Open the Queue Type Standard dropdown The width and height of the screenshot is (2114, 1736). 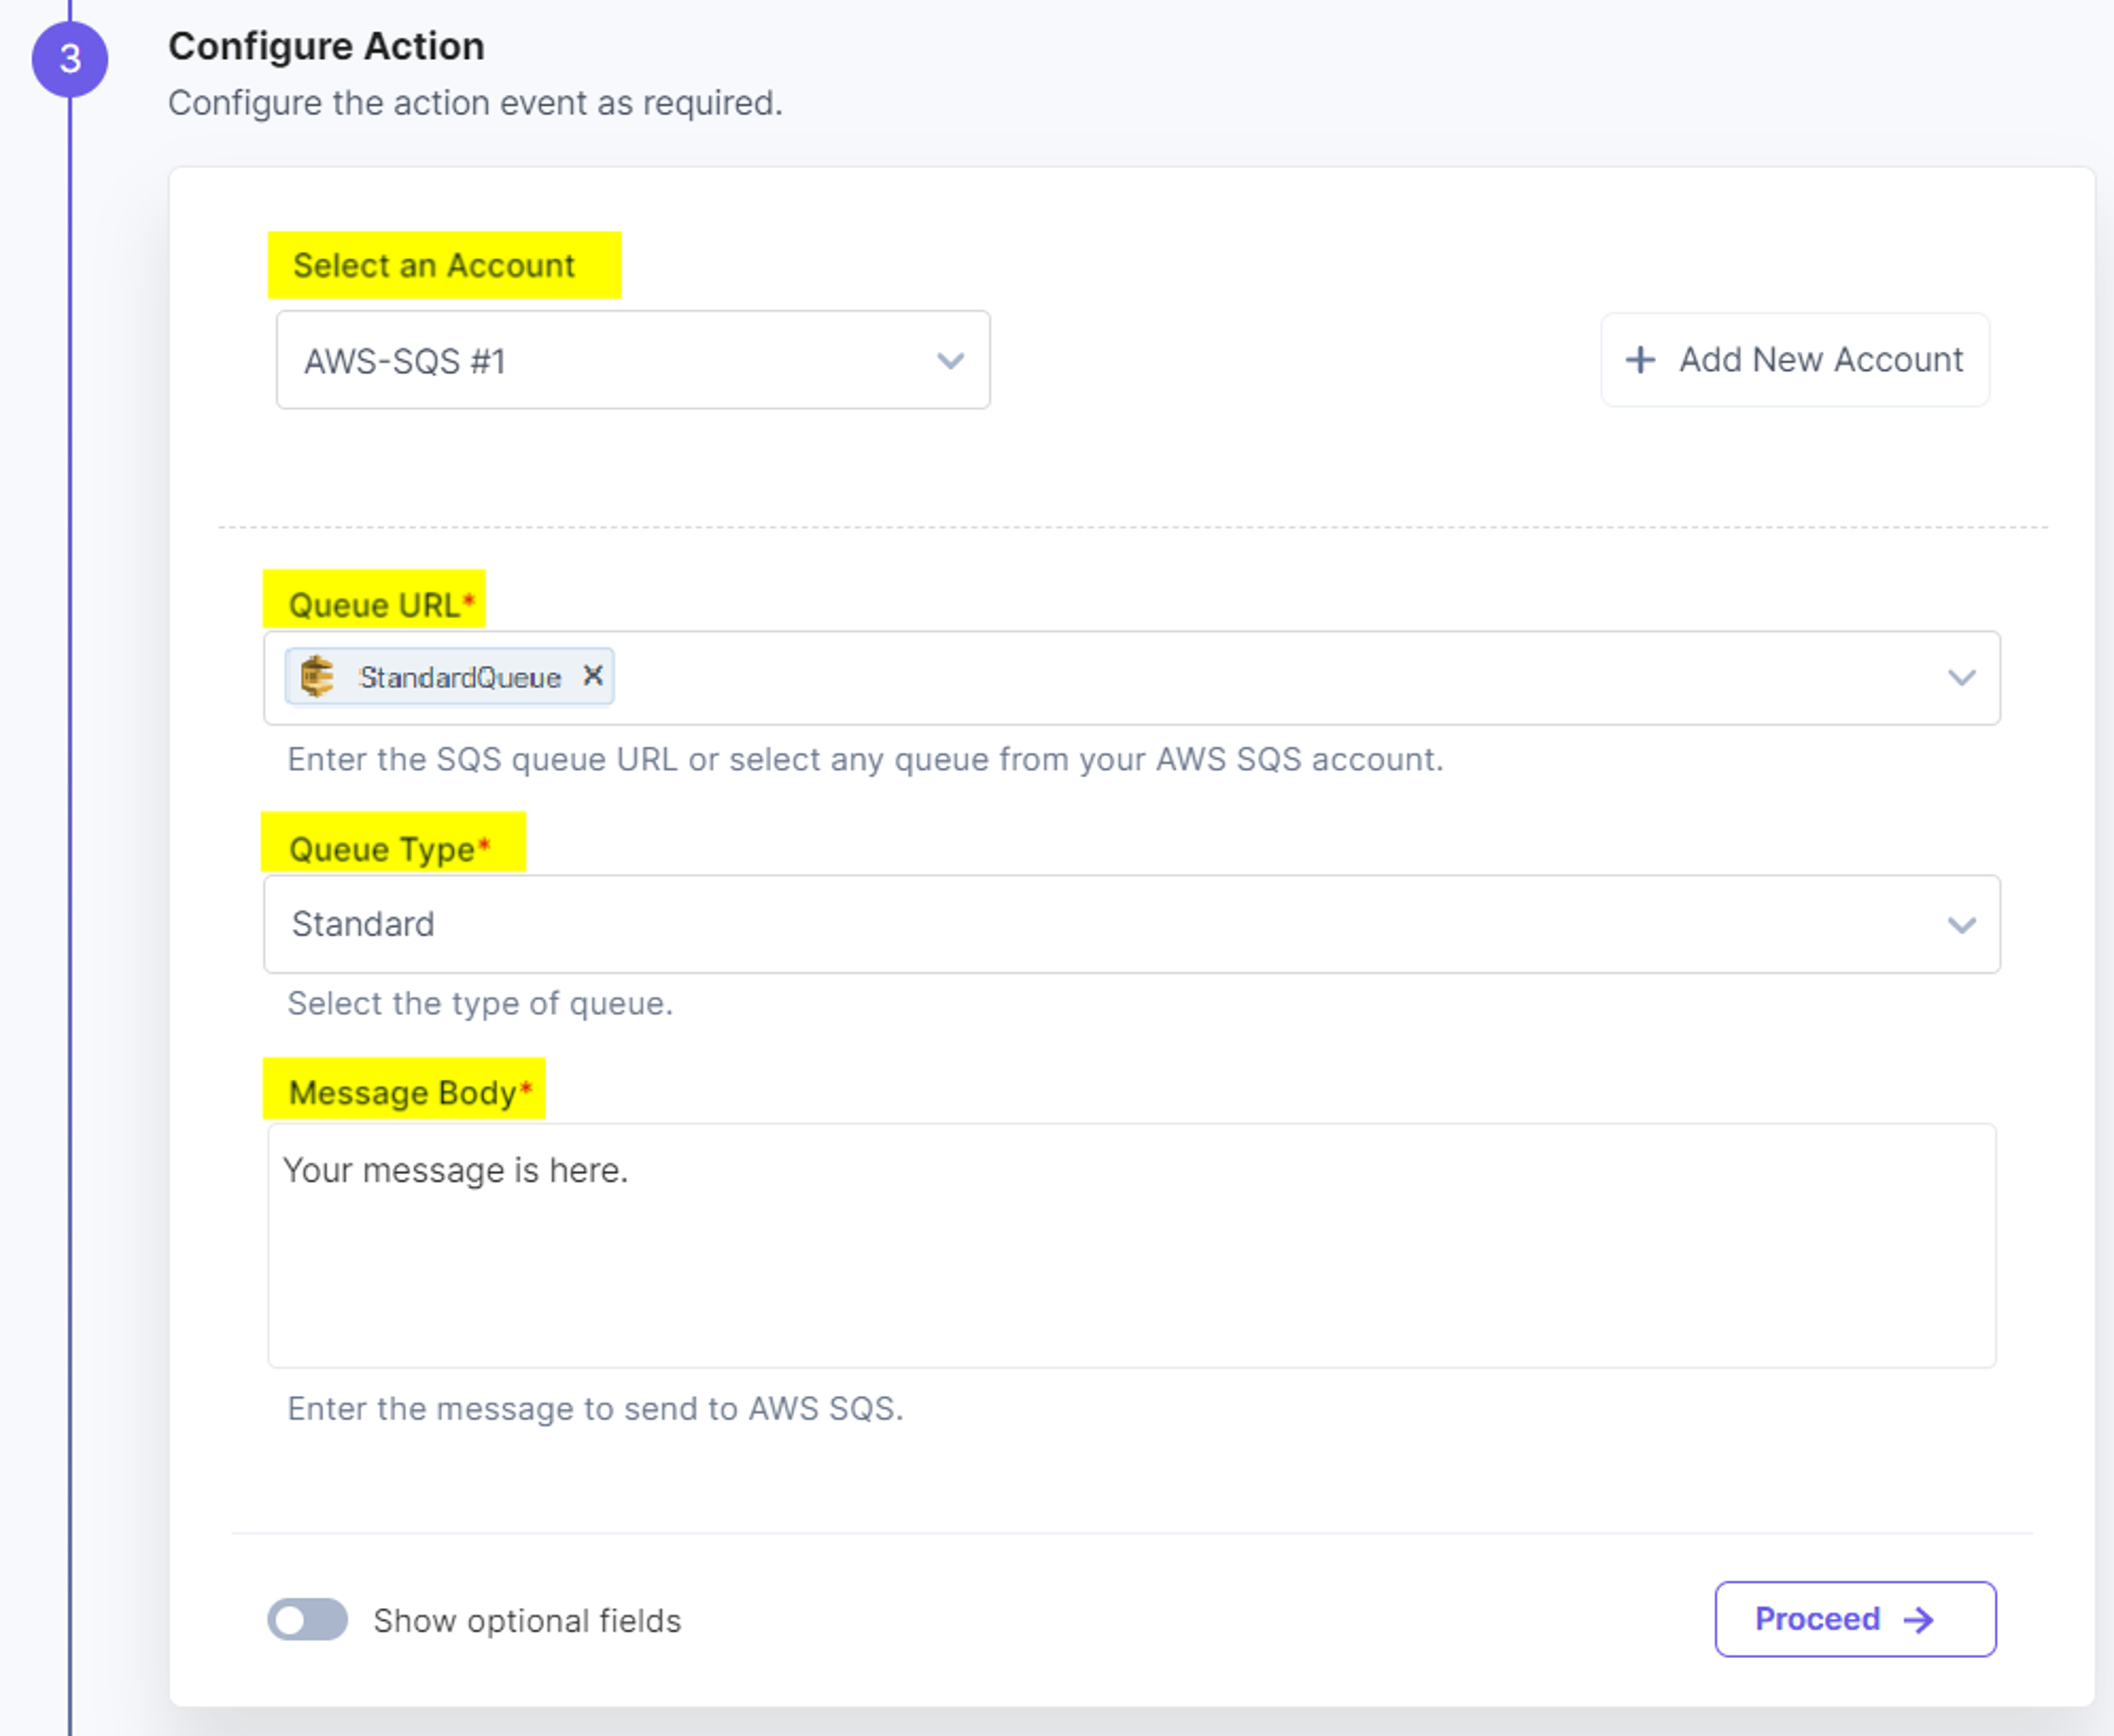click(1131, 924)
